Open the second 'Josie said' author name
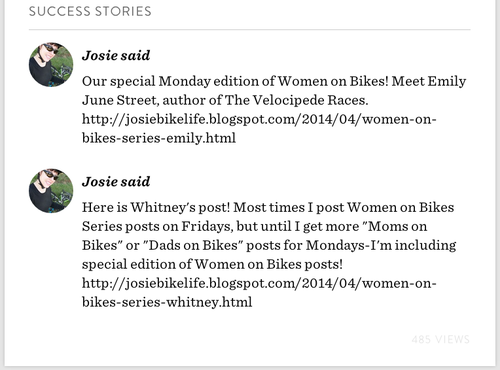 (x=116, y=181)
